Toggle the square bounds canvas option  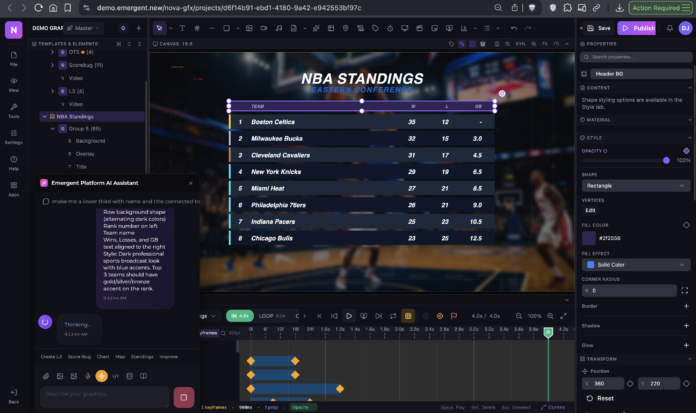pyautogui.click(x=472, y=44)
